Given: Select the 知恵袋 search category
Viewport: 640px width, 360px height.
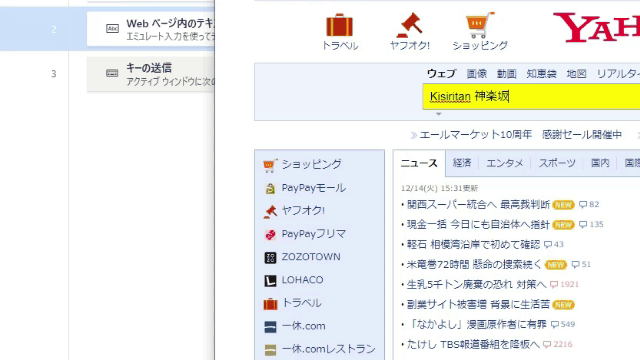Looking at the screenshot, I should [x=541, y=73].
